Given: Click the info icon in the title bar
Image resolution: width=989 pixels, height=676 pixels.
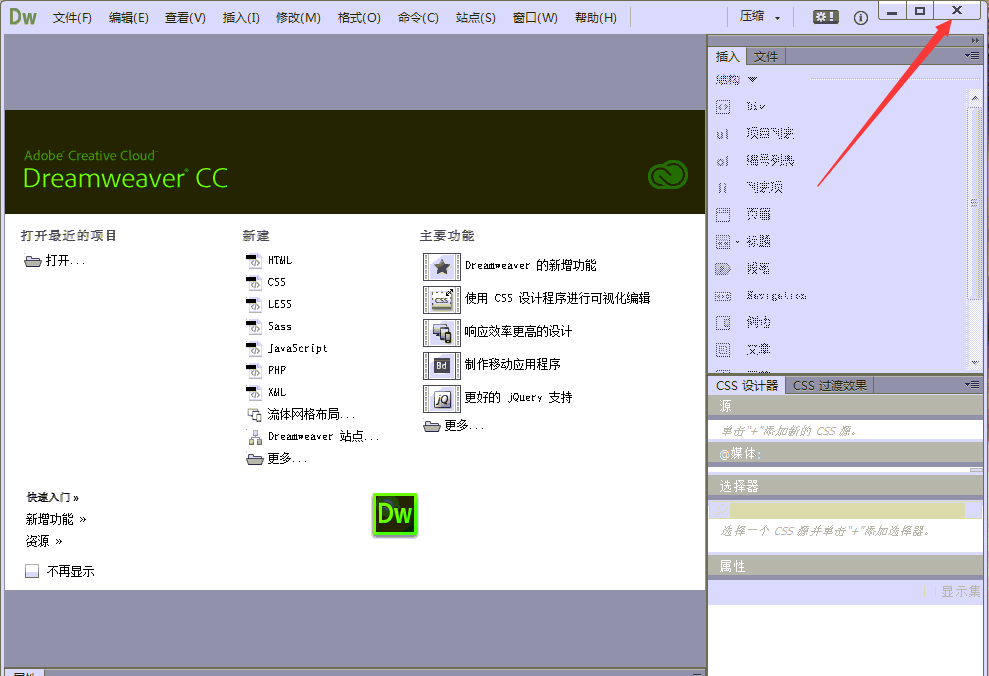Looking at the screenshot, I should point(860,18).
